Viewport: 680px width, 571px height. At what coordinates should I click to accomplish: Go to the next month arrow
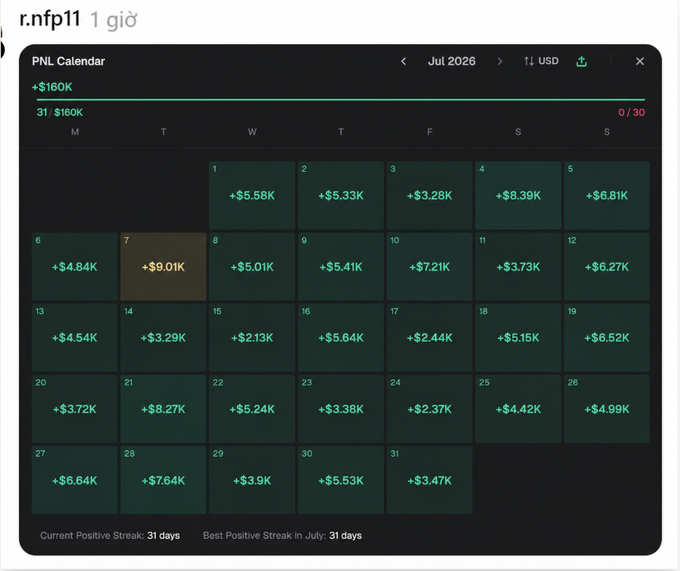pyautogui.click(x=500, y=62)
